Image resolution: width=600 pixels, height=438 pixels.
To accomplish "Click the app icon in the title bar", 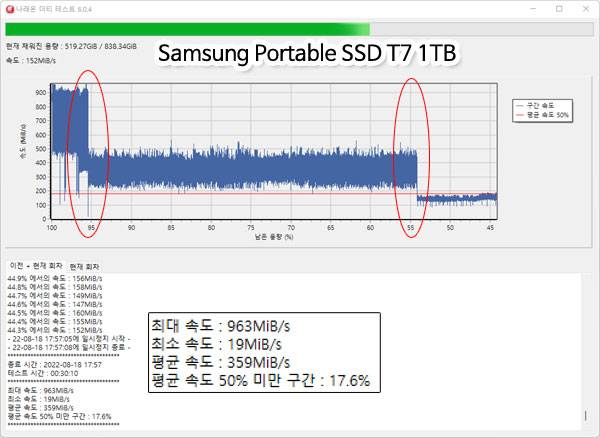I will (9, 9).
